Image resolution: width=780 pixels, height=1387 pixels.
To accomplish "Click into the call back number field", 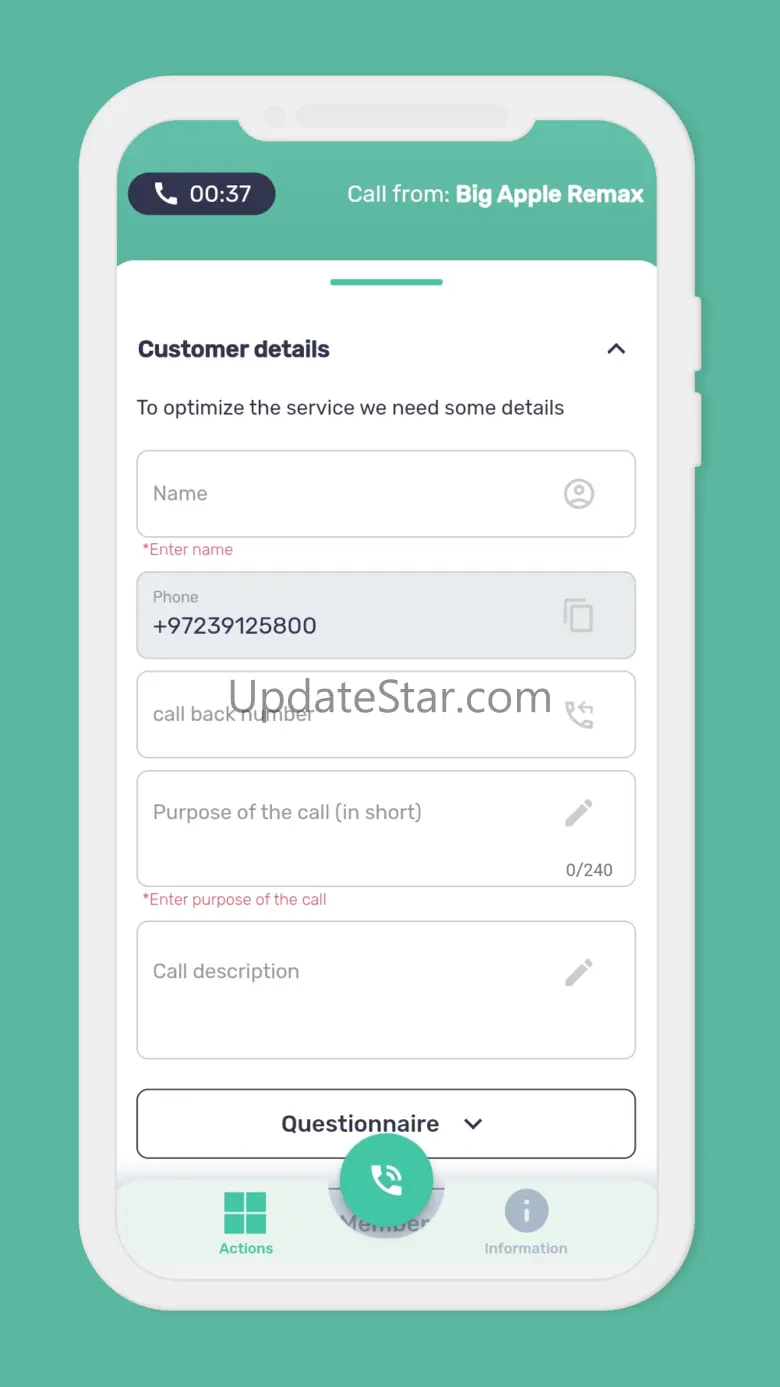I will coord(386,714).
